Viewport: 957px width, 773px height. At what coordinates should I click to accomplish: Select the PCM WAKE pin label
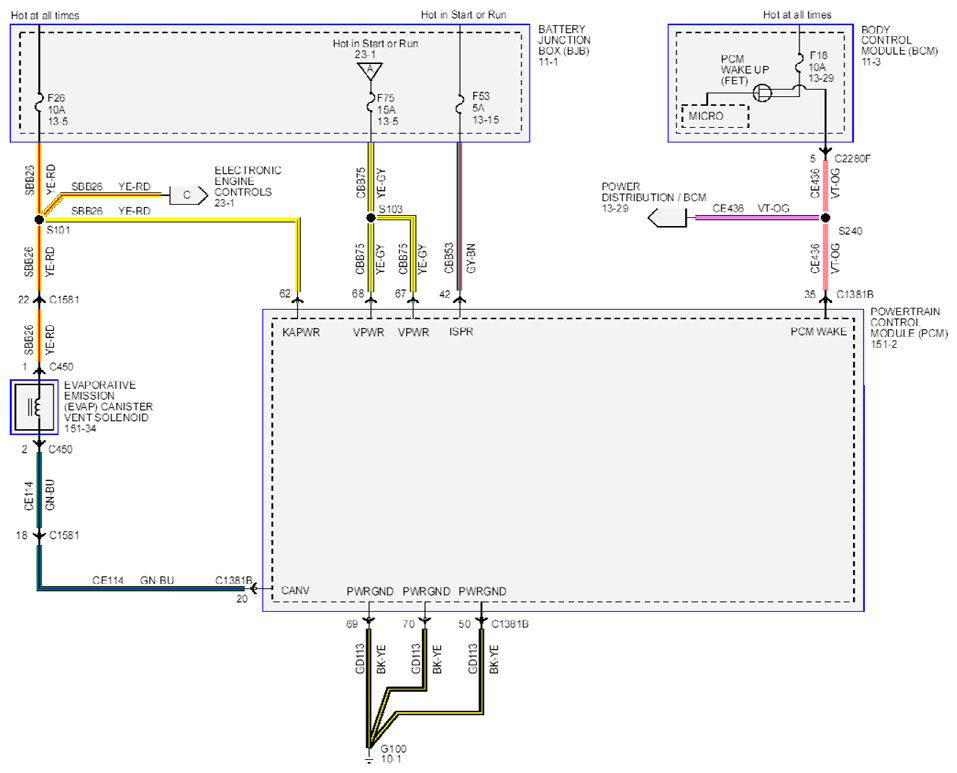(x=818, y=332)
